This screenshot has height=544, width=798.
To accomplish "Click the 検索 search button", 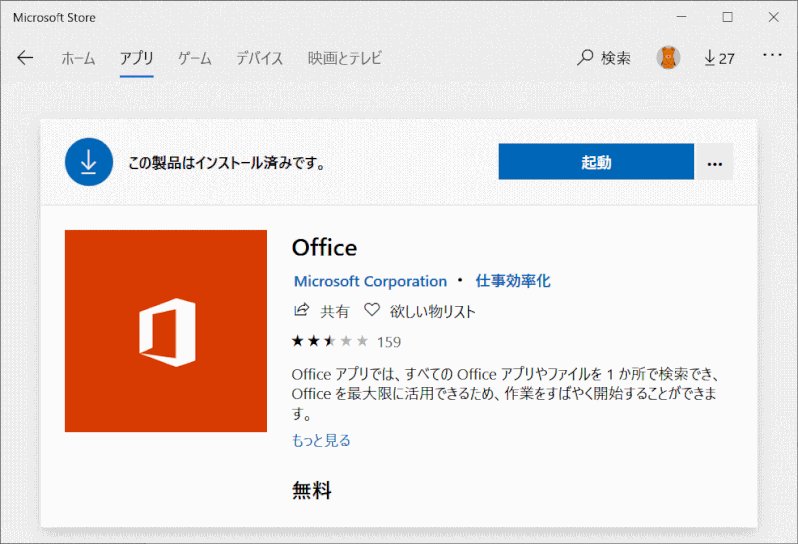I will (604, 58).
